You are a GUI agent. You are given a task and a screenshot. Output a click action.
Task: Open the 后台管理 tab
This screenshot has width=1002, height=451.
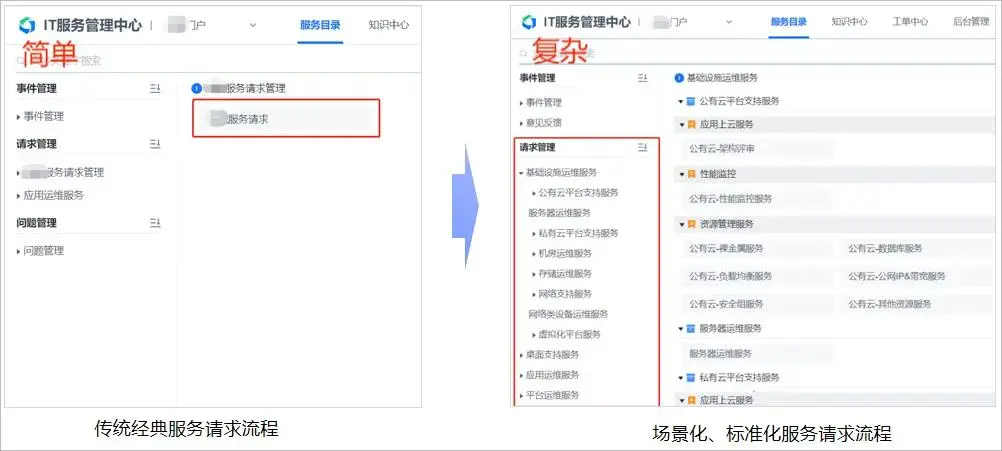click(971, 22)
